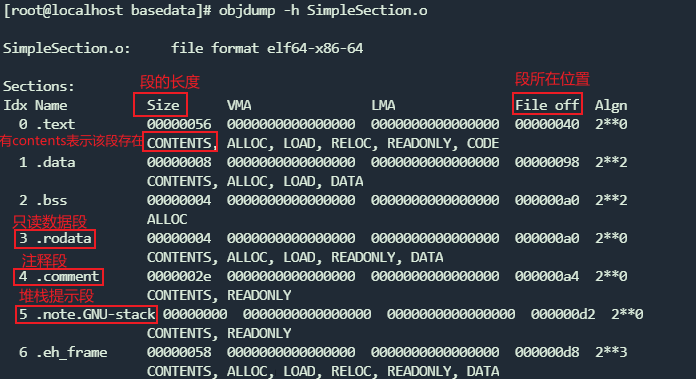Click the file format elf64-x86-64 text
The height and width of the screenshot is (379, 696).
click(x=267, y=48)
